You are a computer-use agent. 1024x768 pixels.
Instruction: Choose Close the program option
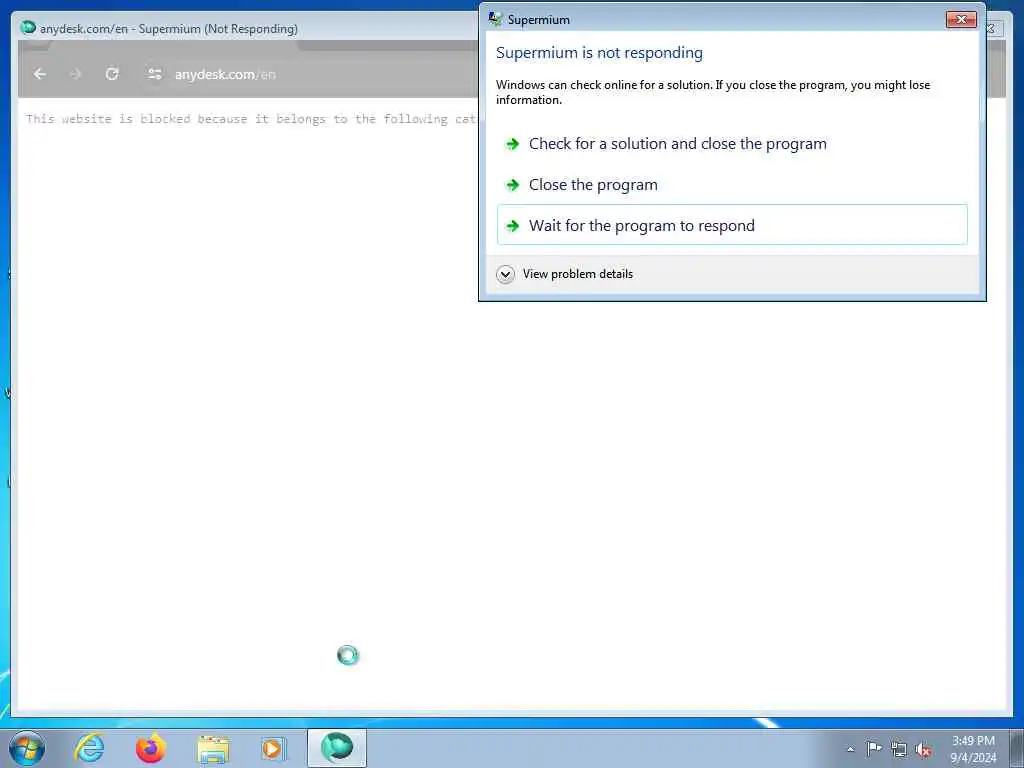point(732,185)
